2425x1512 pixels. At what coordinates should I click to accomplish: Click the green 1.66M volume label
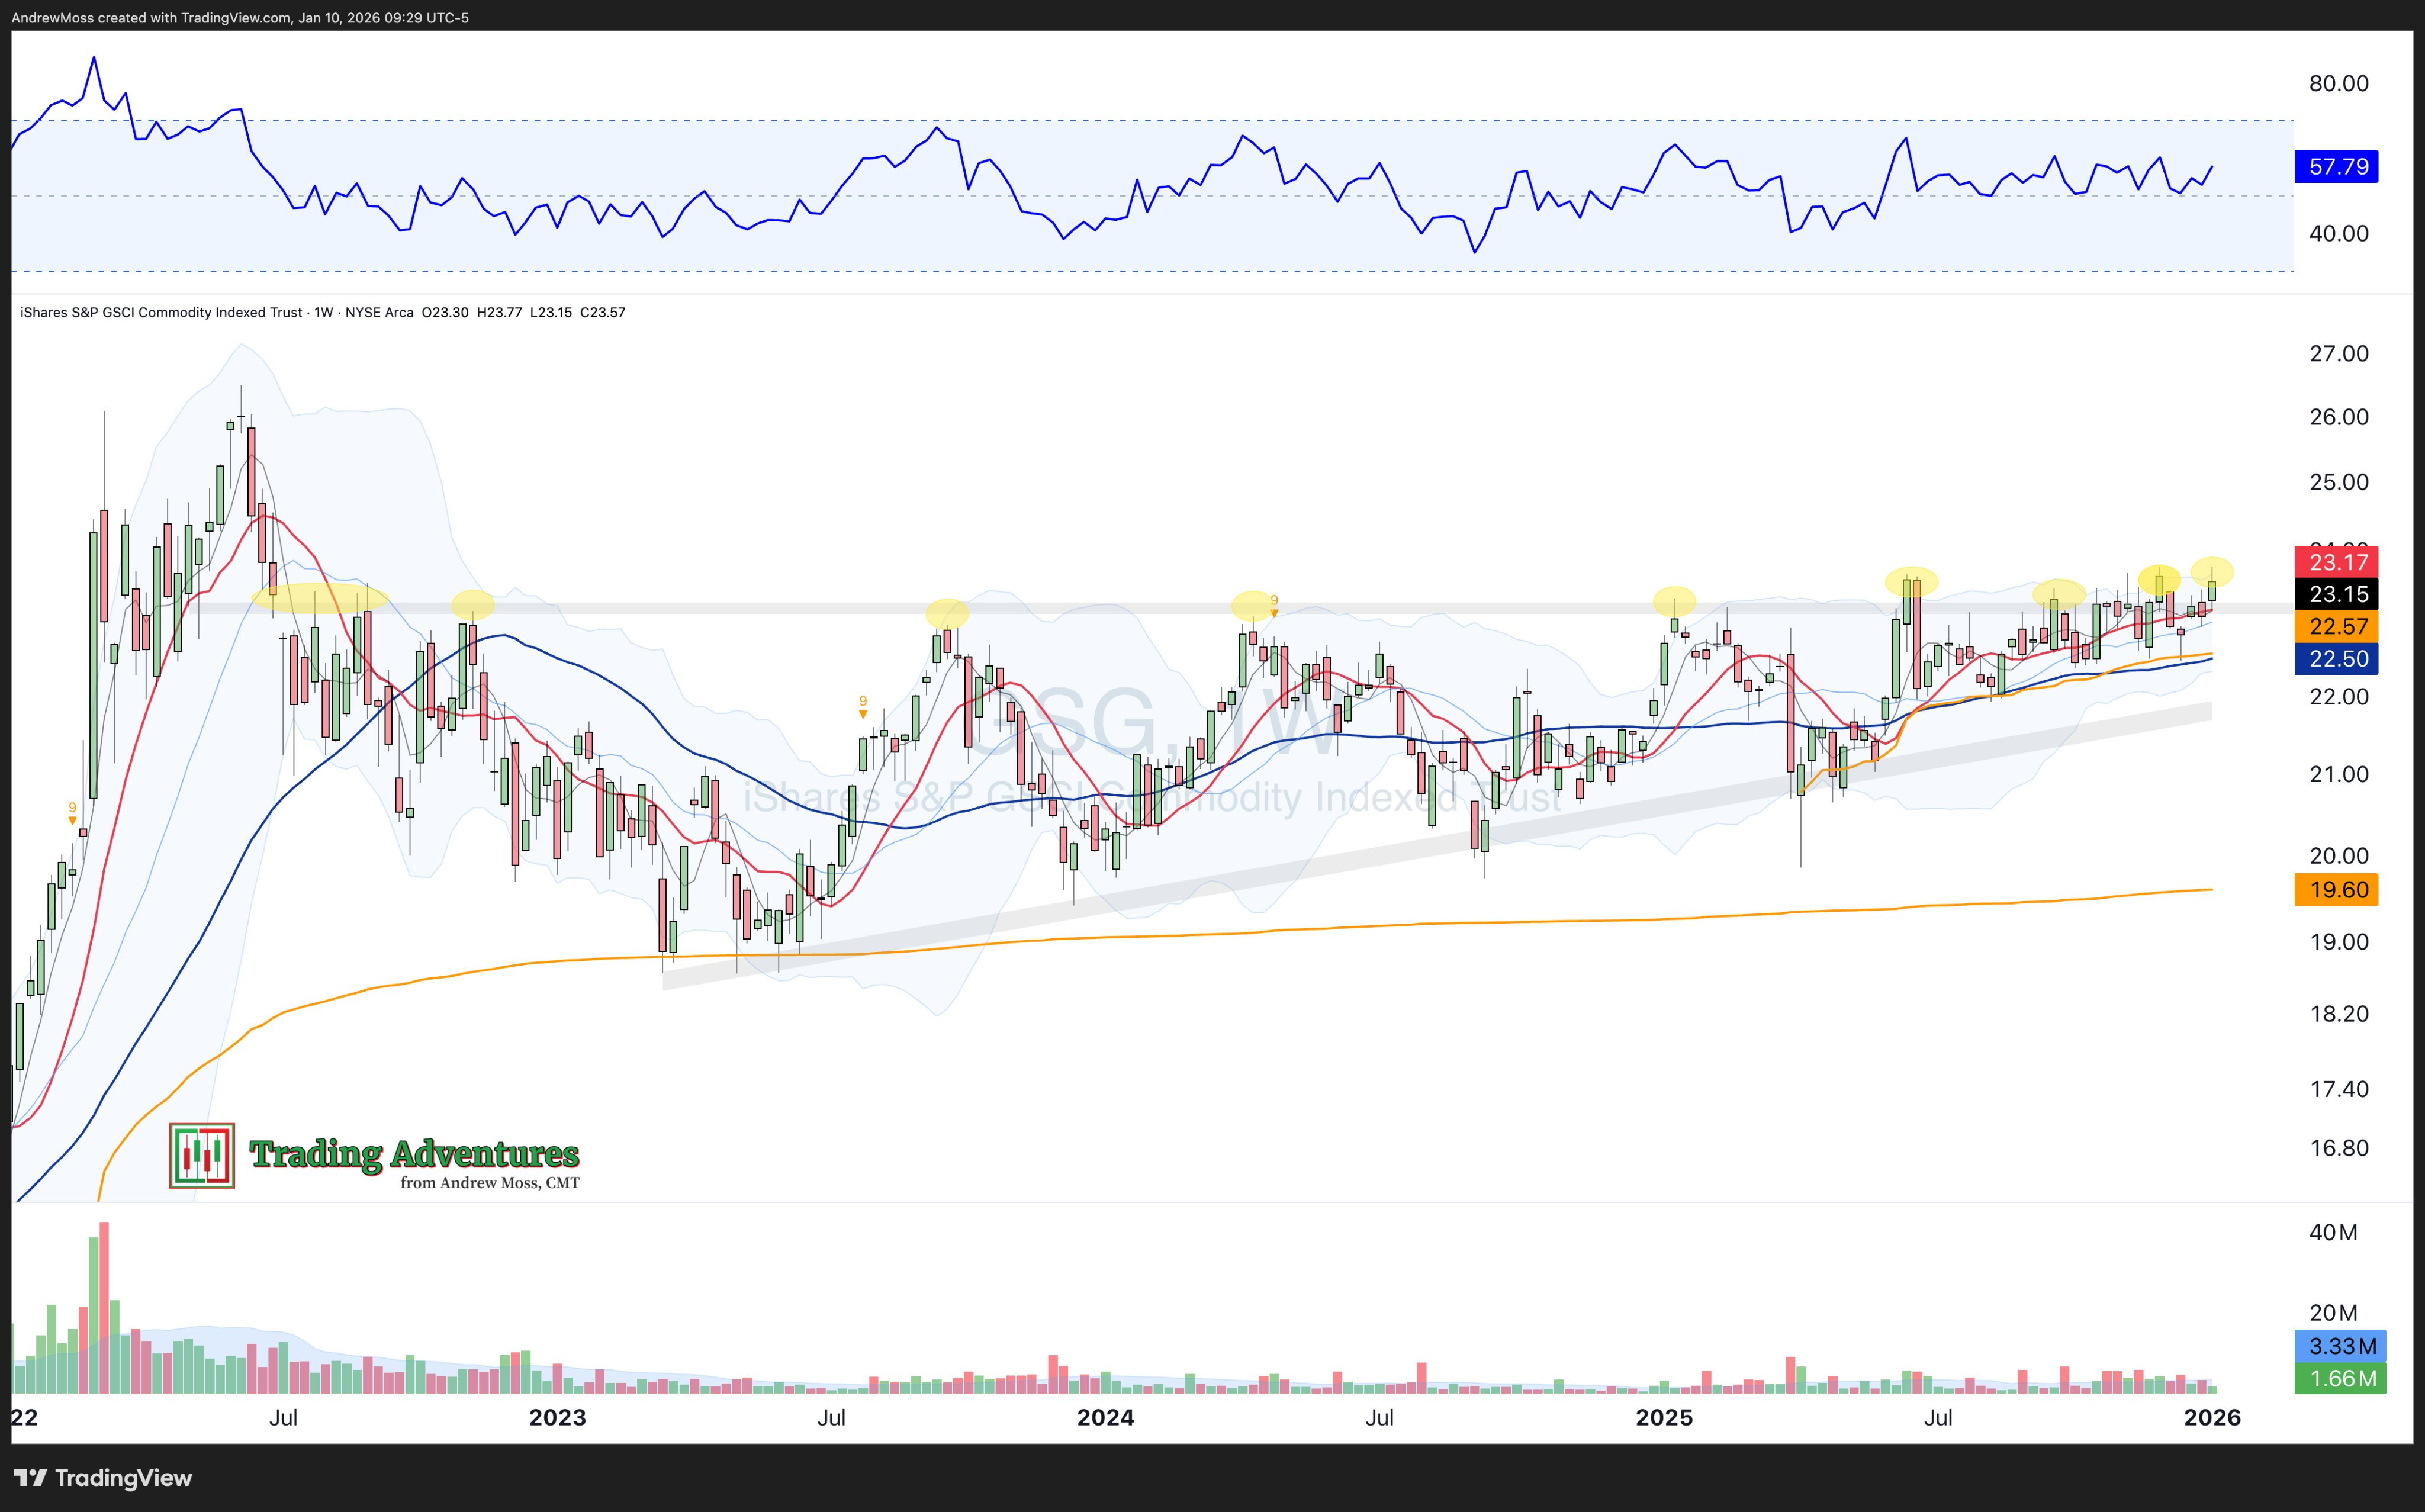(x=2341, y=1378)
